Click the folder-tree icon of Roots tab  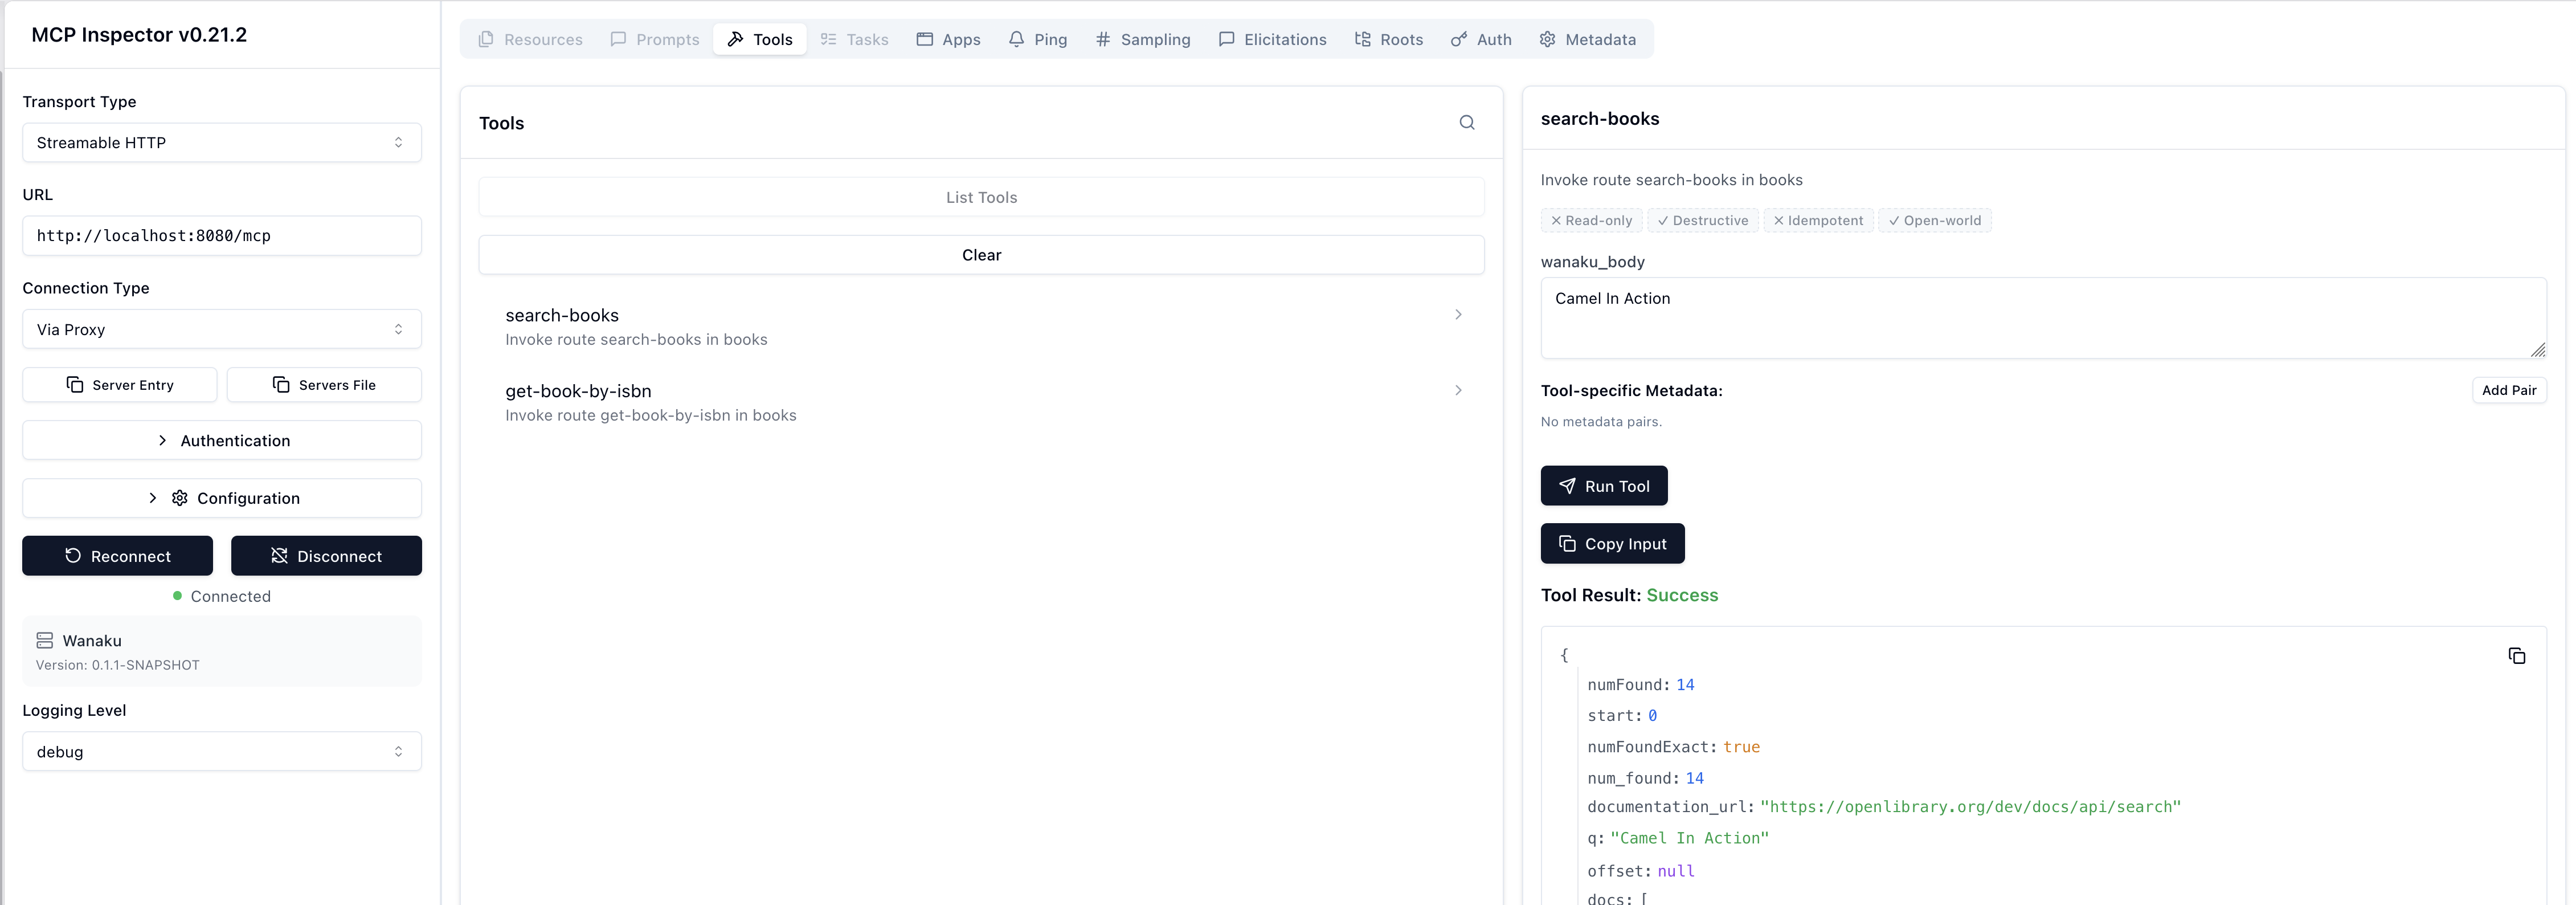1362,39
